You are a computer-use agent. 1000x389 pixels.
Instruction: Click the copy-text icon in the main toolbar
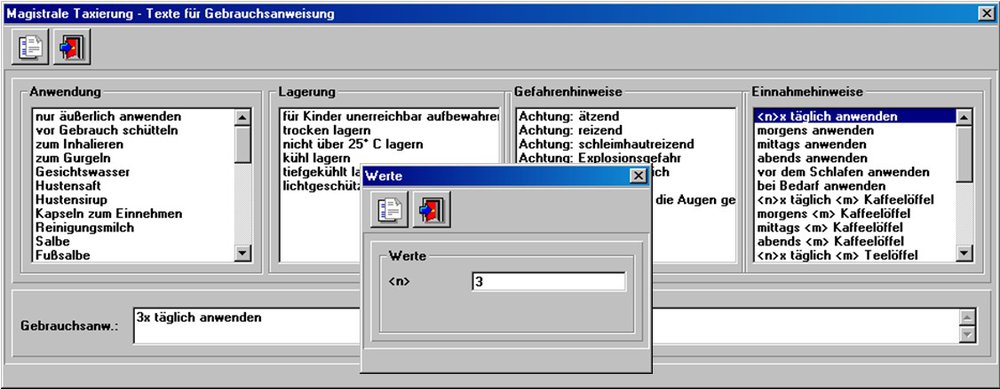click(30, 47)
